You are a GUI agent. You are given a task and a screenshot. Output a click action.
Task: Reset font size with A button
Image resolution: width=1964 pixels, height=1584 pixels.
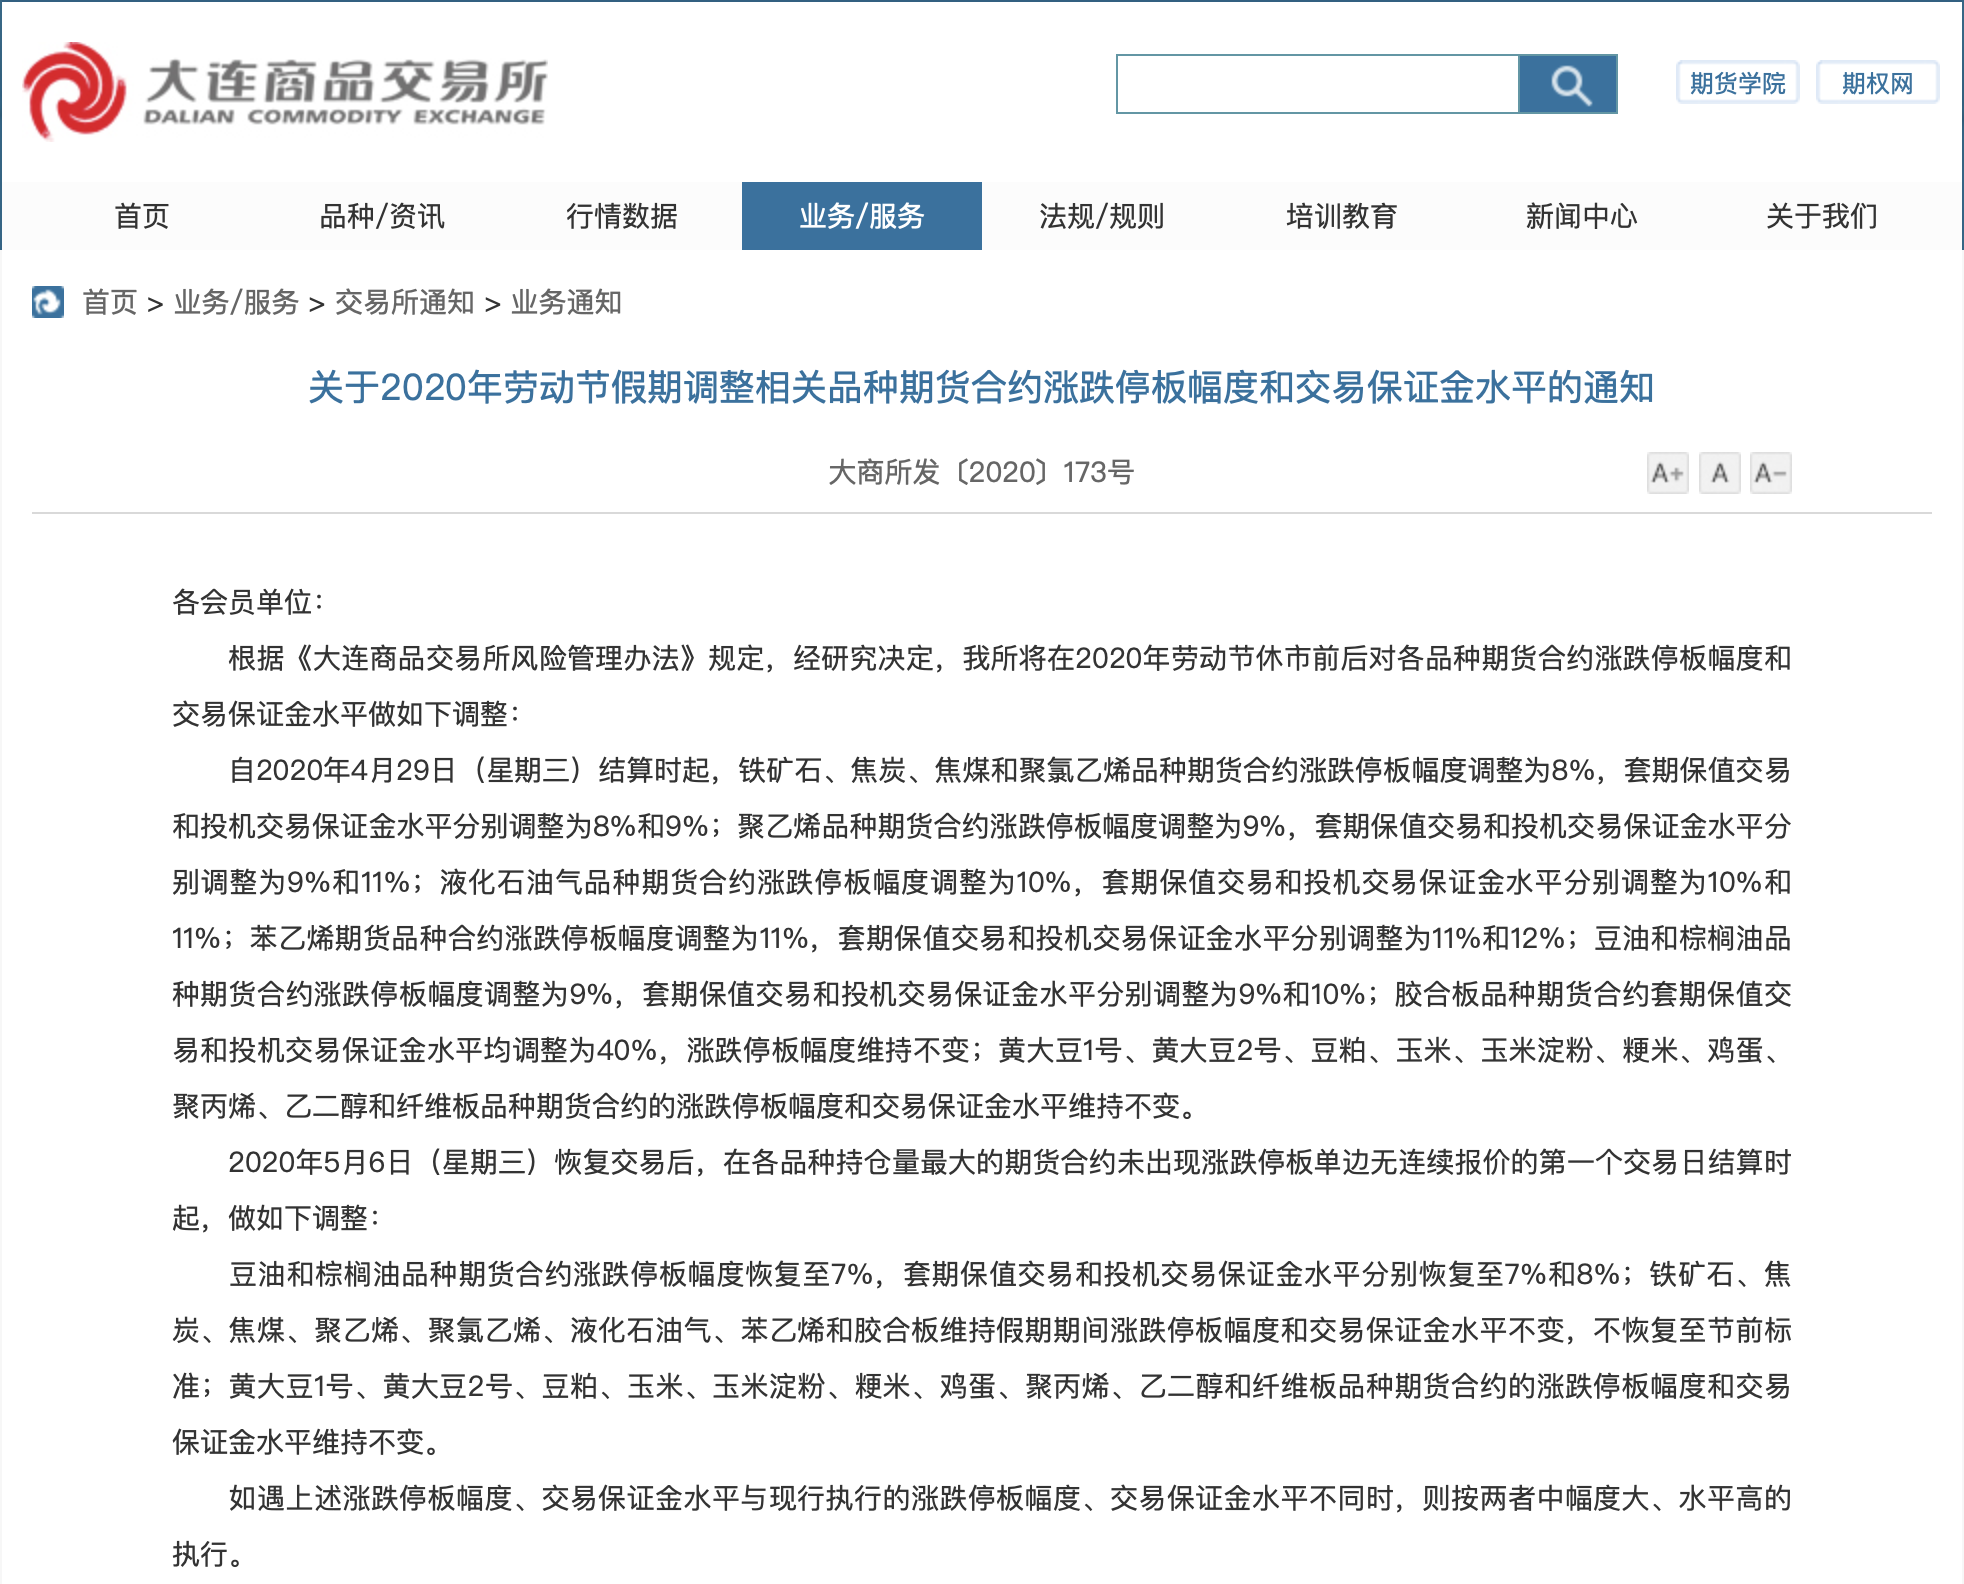(x=1720, y=473)
